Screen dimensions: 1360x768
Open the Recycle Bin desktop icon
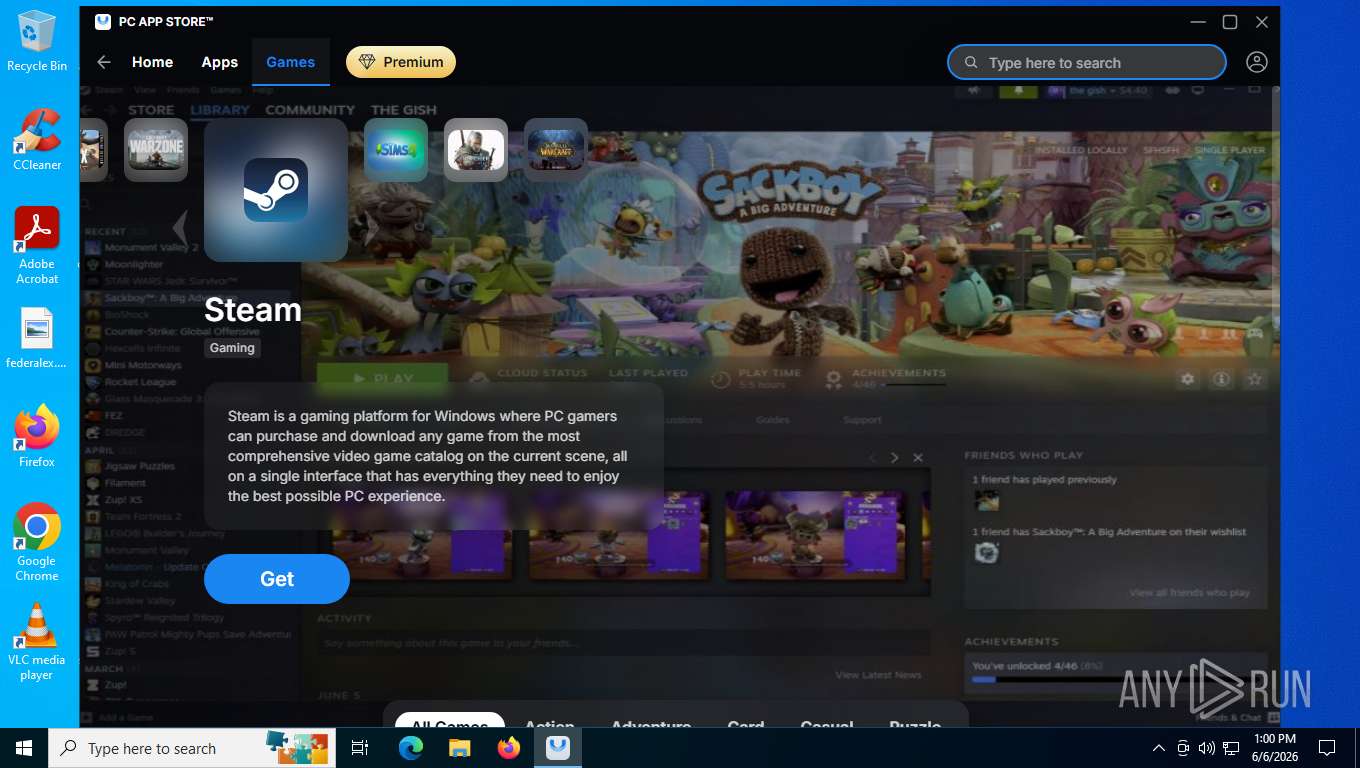click(37, 41)
